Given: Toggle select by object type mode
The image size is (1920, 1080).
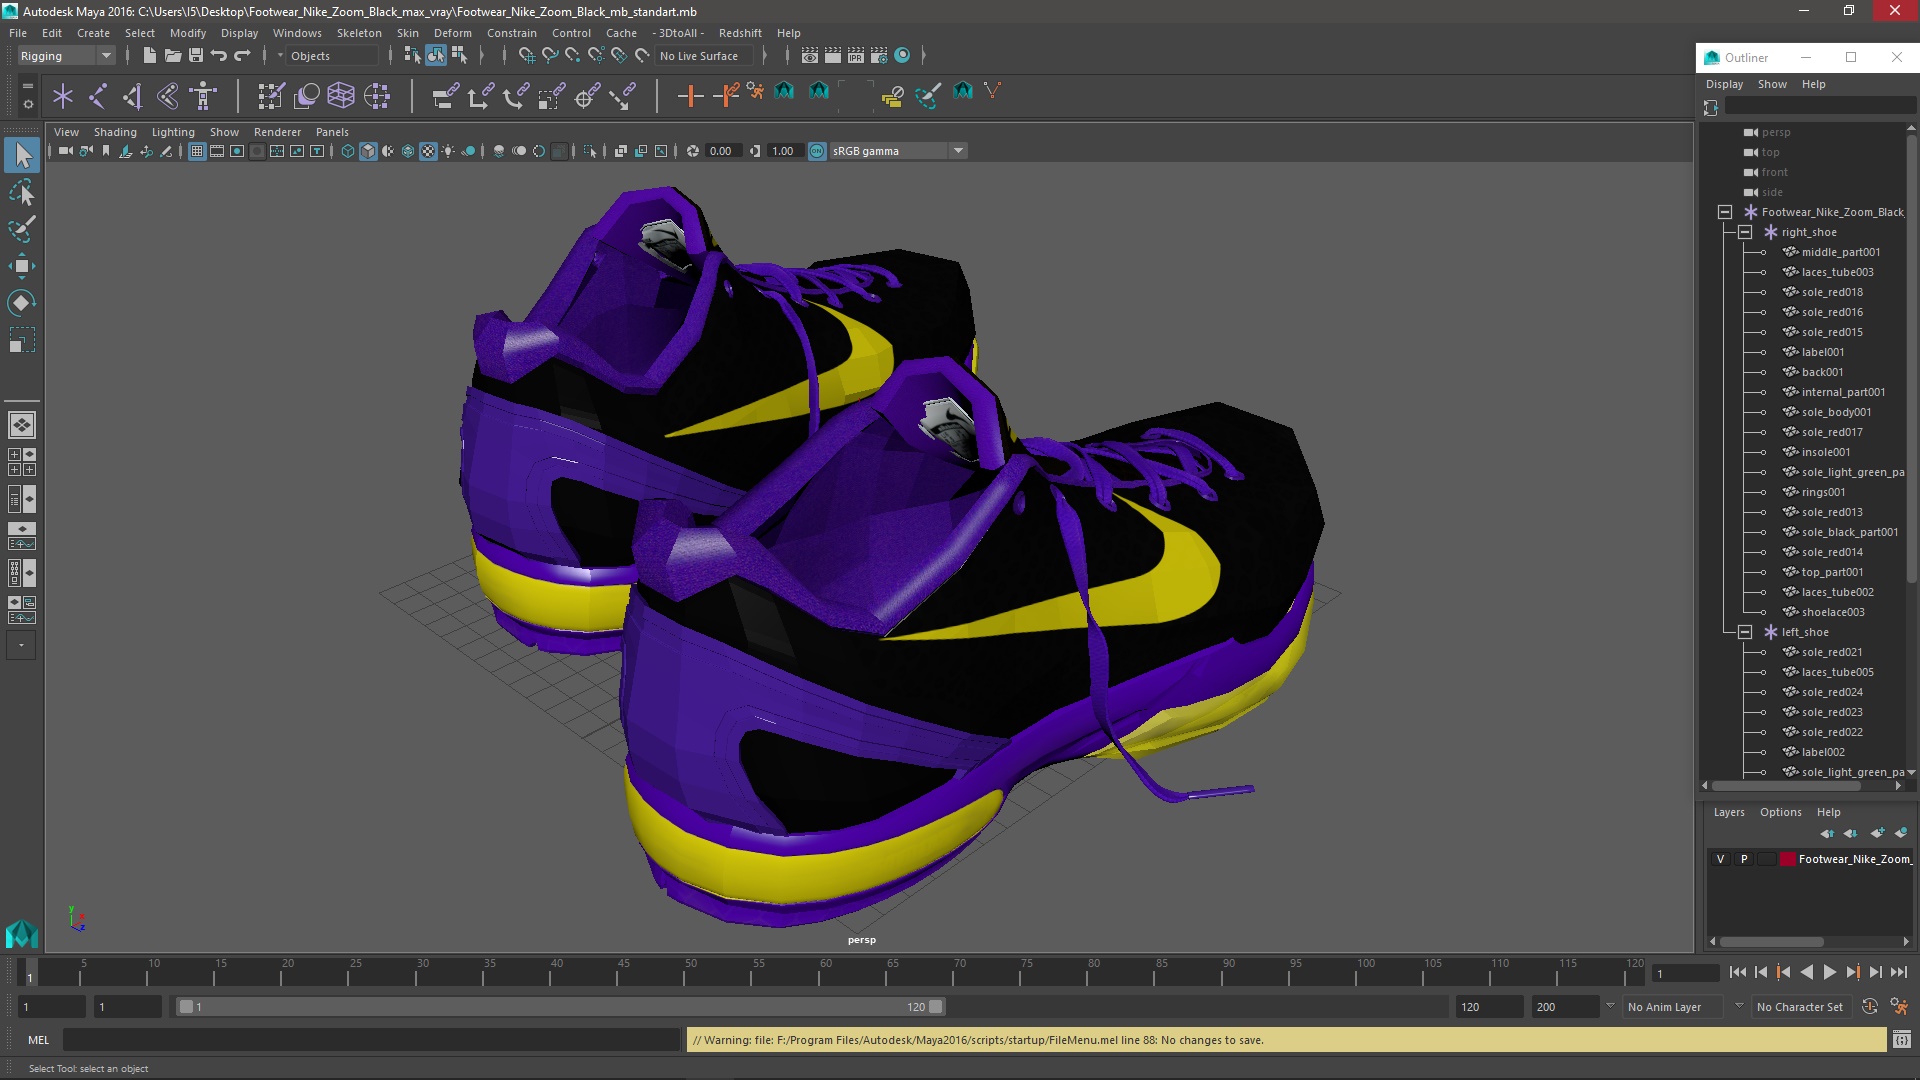Looking at the screenshot, I should (x=436, y=56).
